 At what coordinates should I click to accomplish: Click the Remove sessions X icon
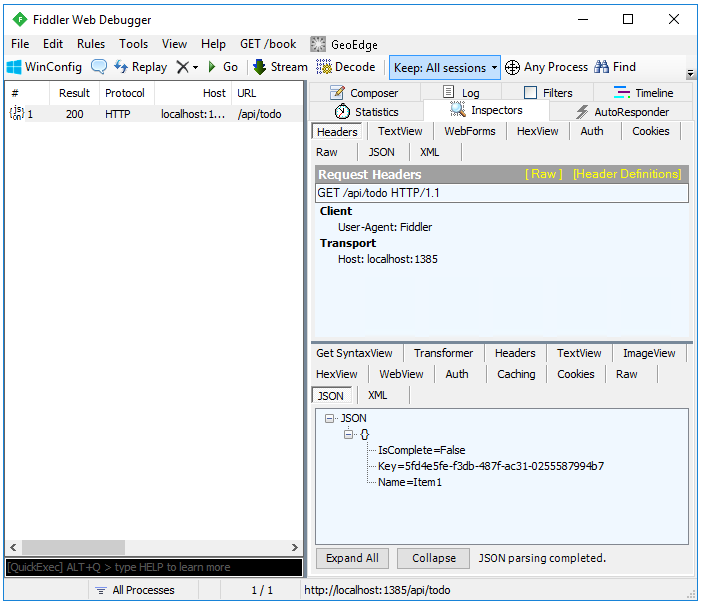(182, 67)
